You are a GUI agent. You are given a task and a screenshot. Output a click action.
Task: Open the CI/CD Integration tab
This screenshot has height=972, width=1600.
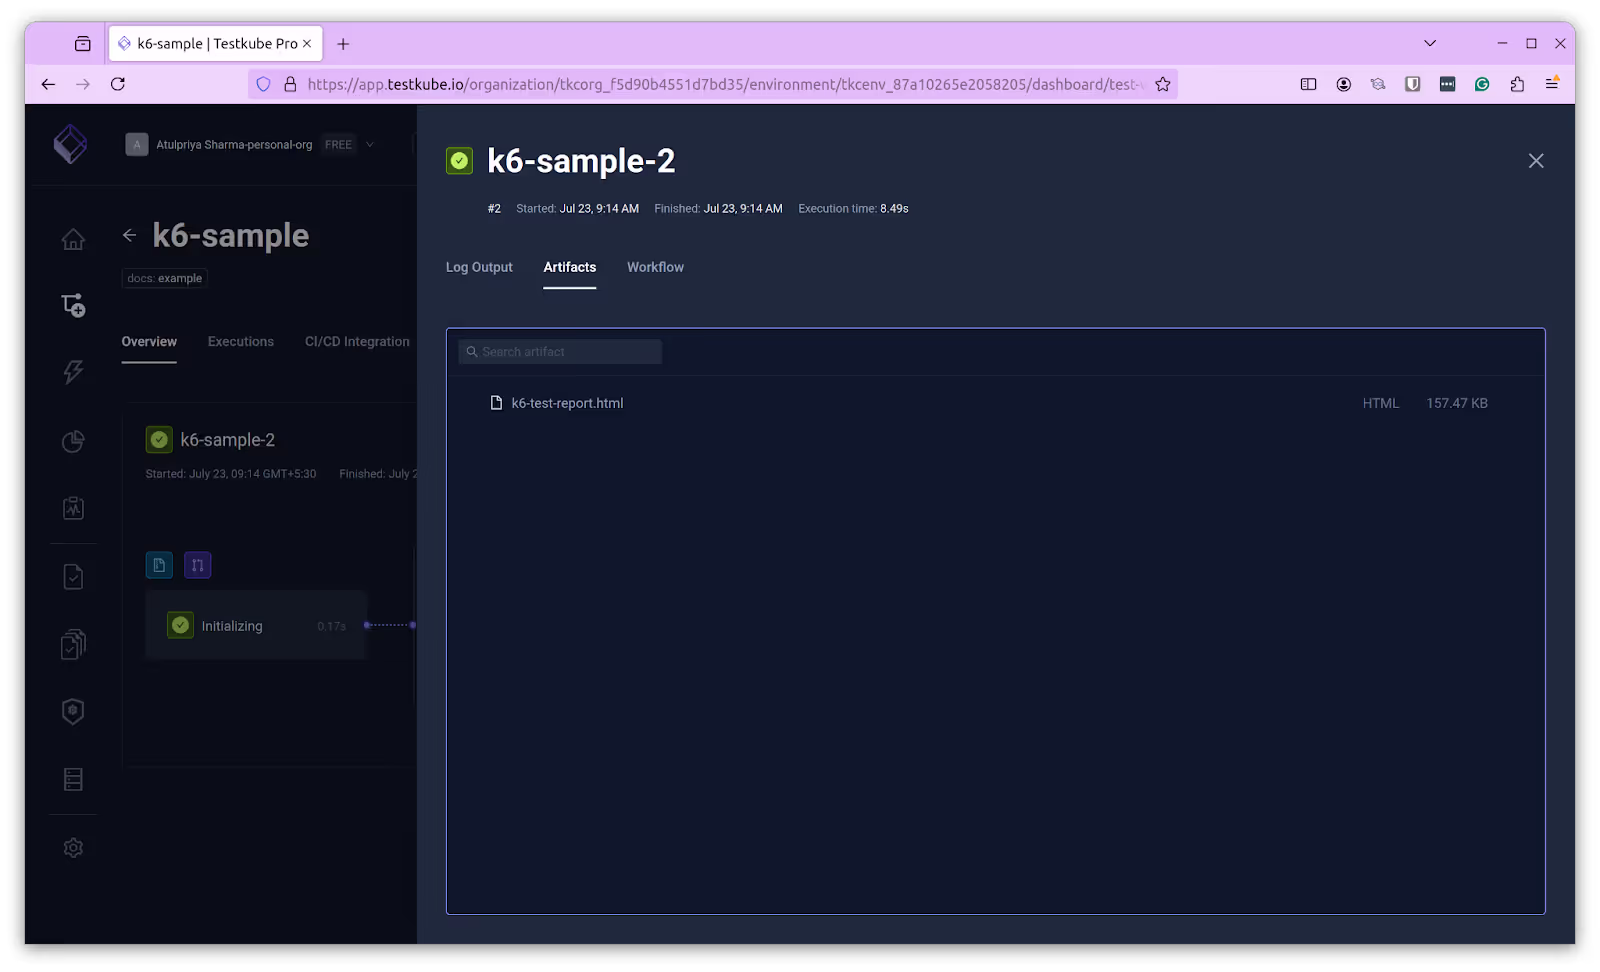tap(357, 342)
